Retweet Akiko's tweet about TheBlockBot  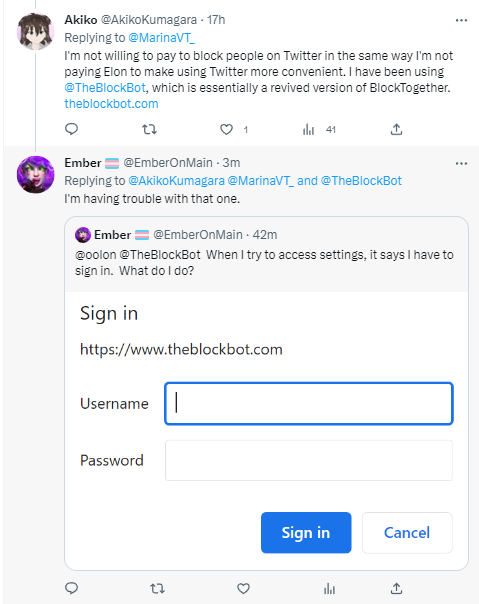tap(149, 129)
